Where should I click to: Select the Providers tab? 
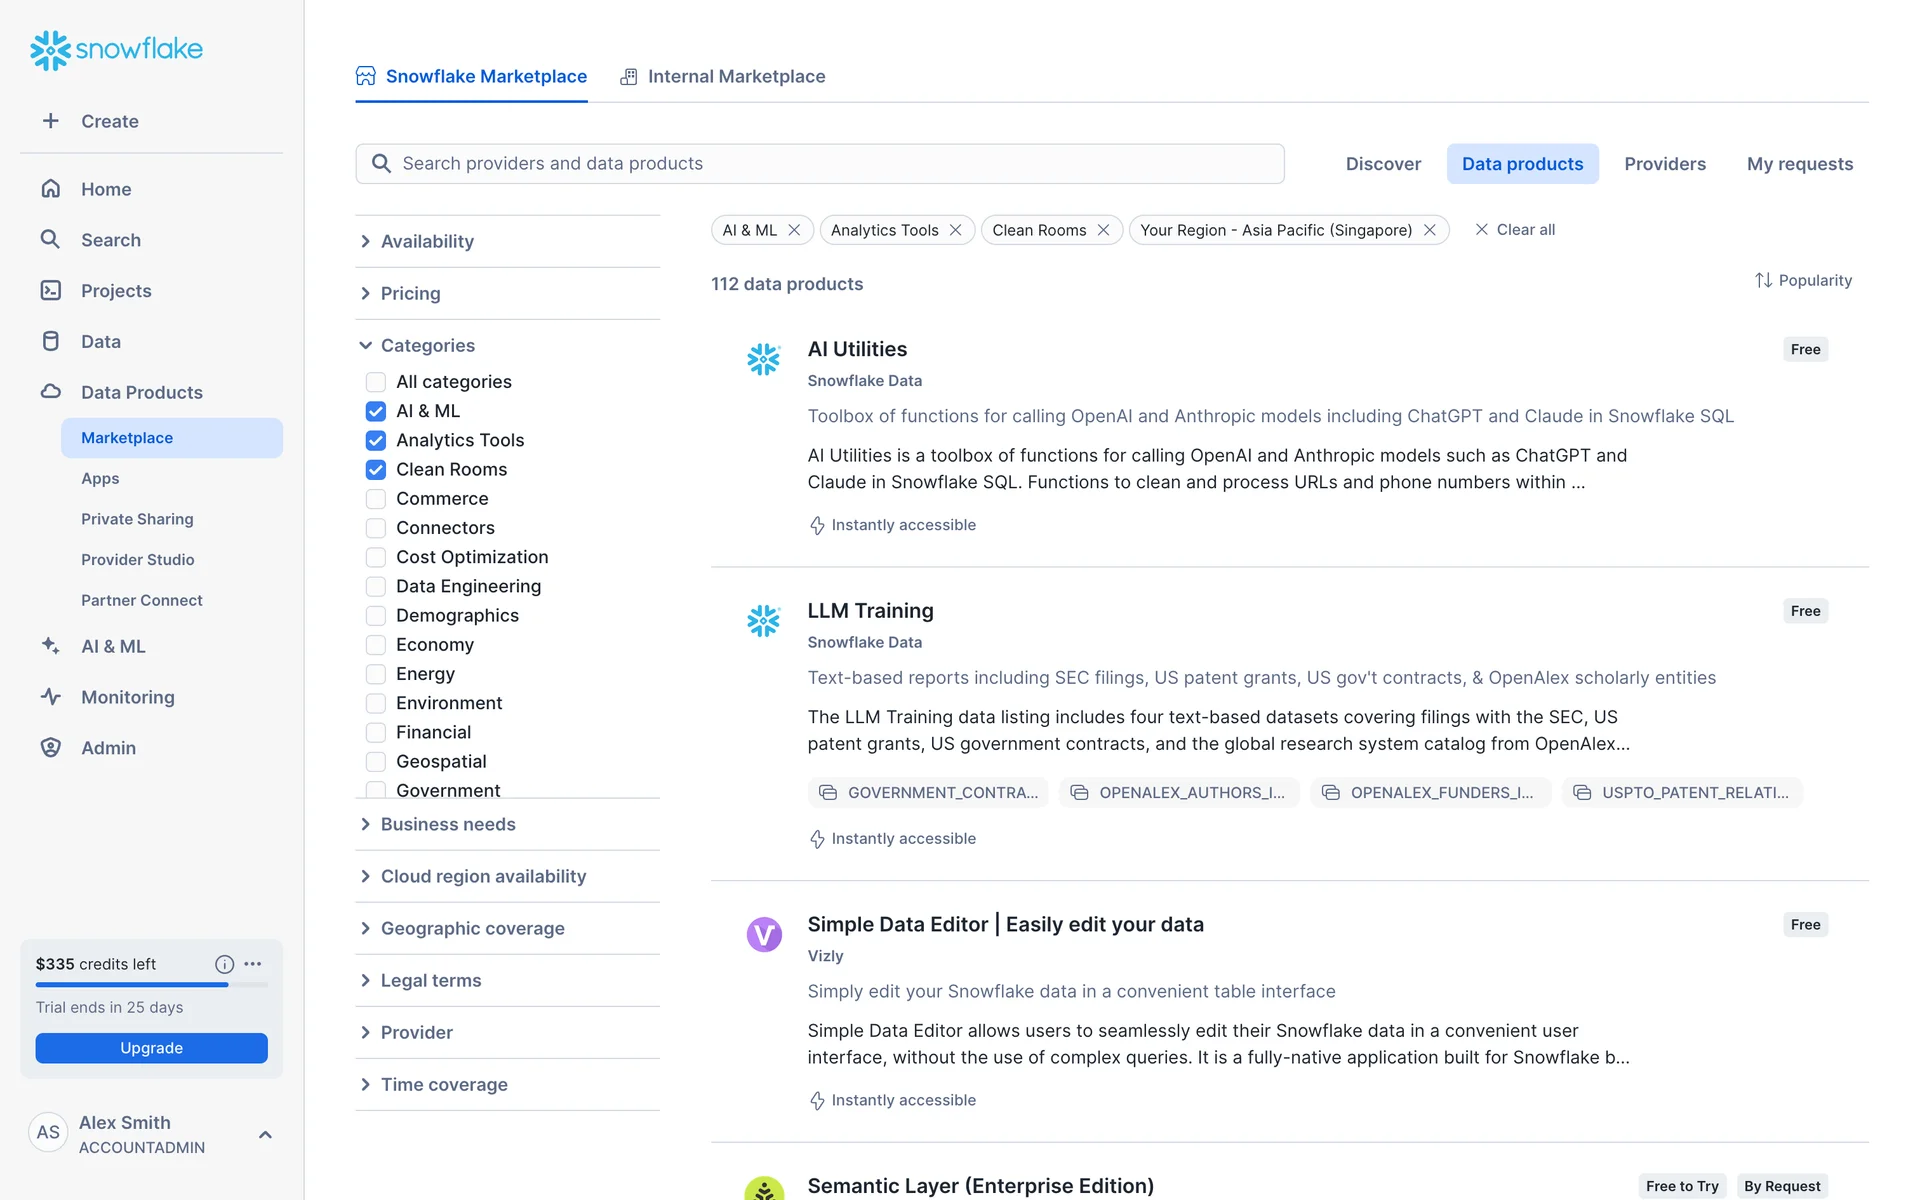pyautogui.click(x=1664, y=164)
